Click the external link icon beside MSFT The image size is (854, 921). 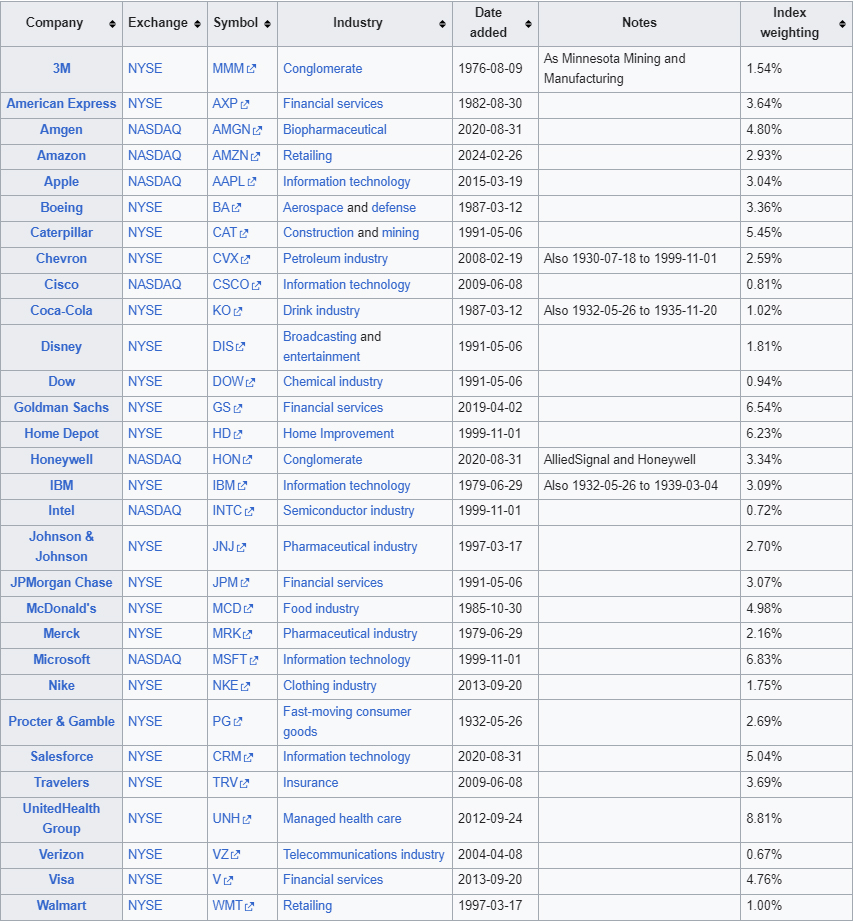click(254, 661)
